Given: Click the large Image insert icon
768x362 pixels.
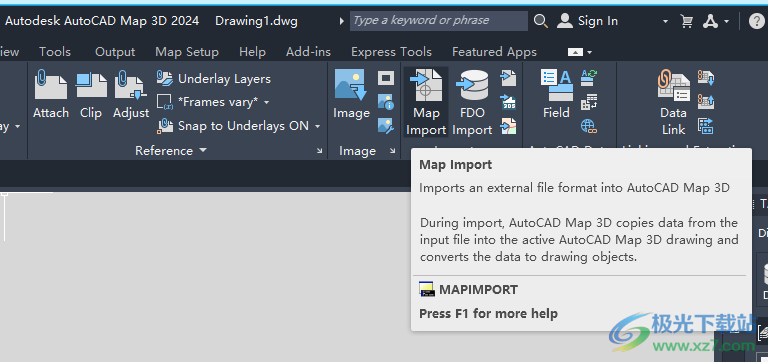Looking at the screenshot, I should coord(351,85).
